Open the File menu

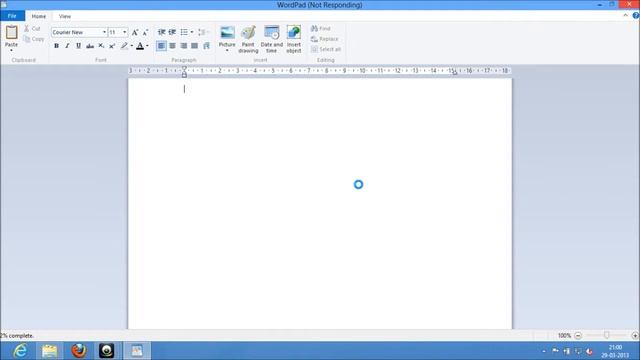[12, 16]
